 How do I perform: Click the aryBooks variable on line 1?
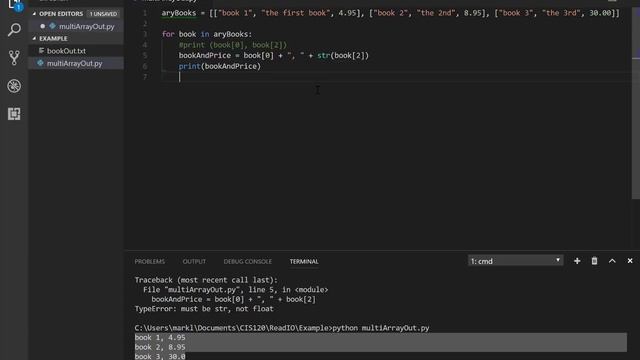pyautogui.click(x=179, y=13)
